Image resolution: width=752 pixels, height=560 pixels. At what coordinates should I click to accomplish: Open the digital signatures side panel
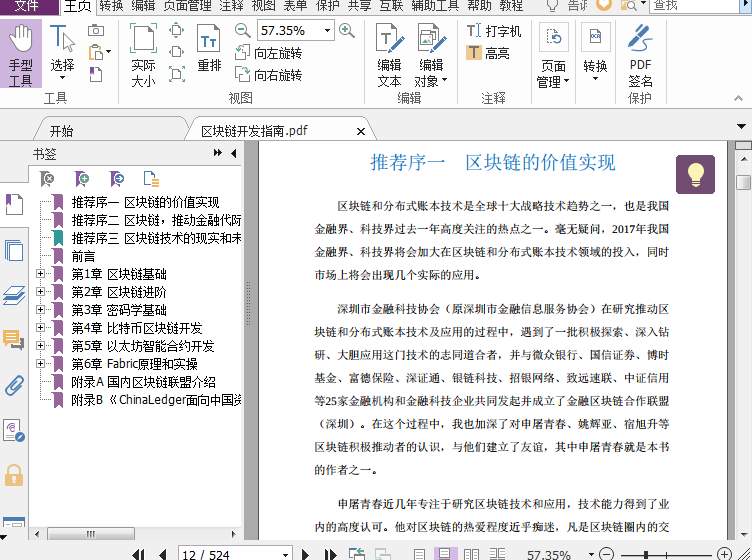tap(14, 430)
